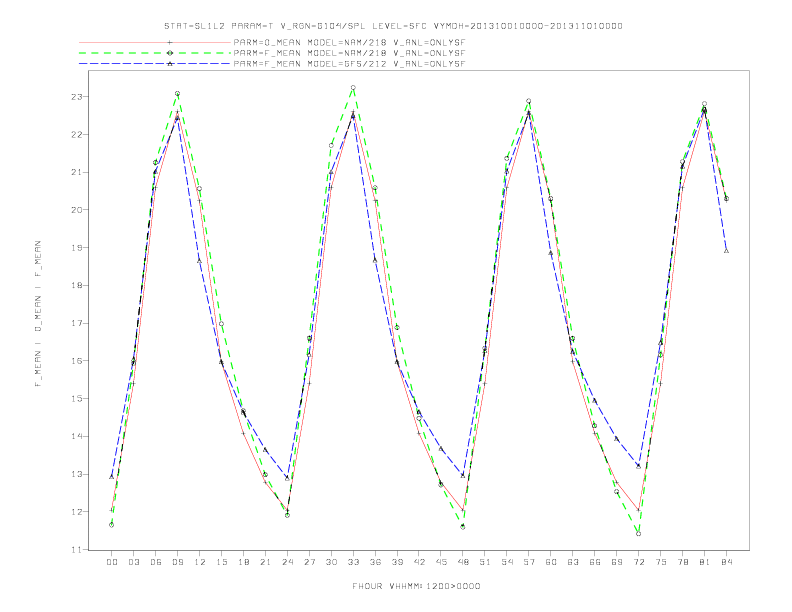Click green circle data point at hour 09 peak
This screenshot has height=612, width=792.
click(x=177, y=93)
